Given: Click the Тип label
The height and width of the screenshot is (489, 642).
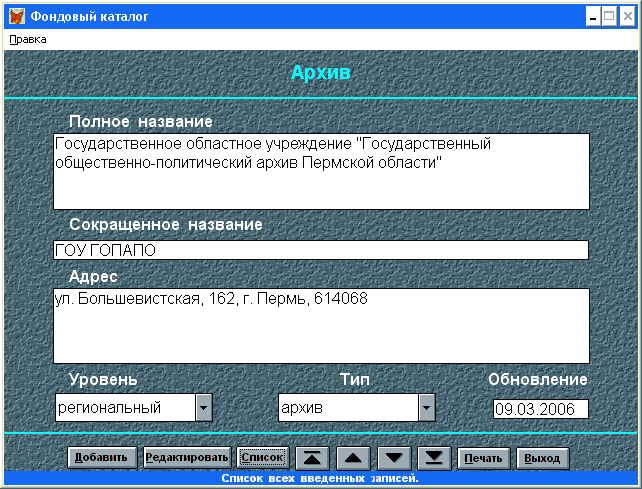Looking at the screenshot, I should click(x=355, y=379).
